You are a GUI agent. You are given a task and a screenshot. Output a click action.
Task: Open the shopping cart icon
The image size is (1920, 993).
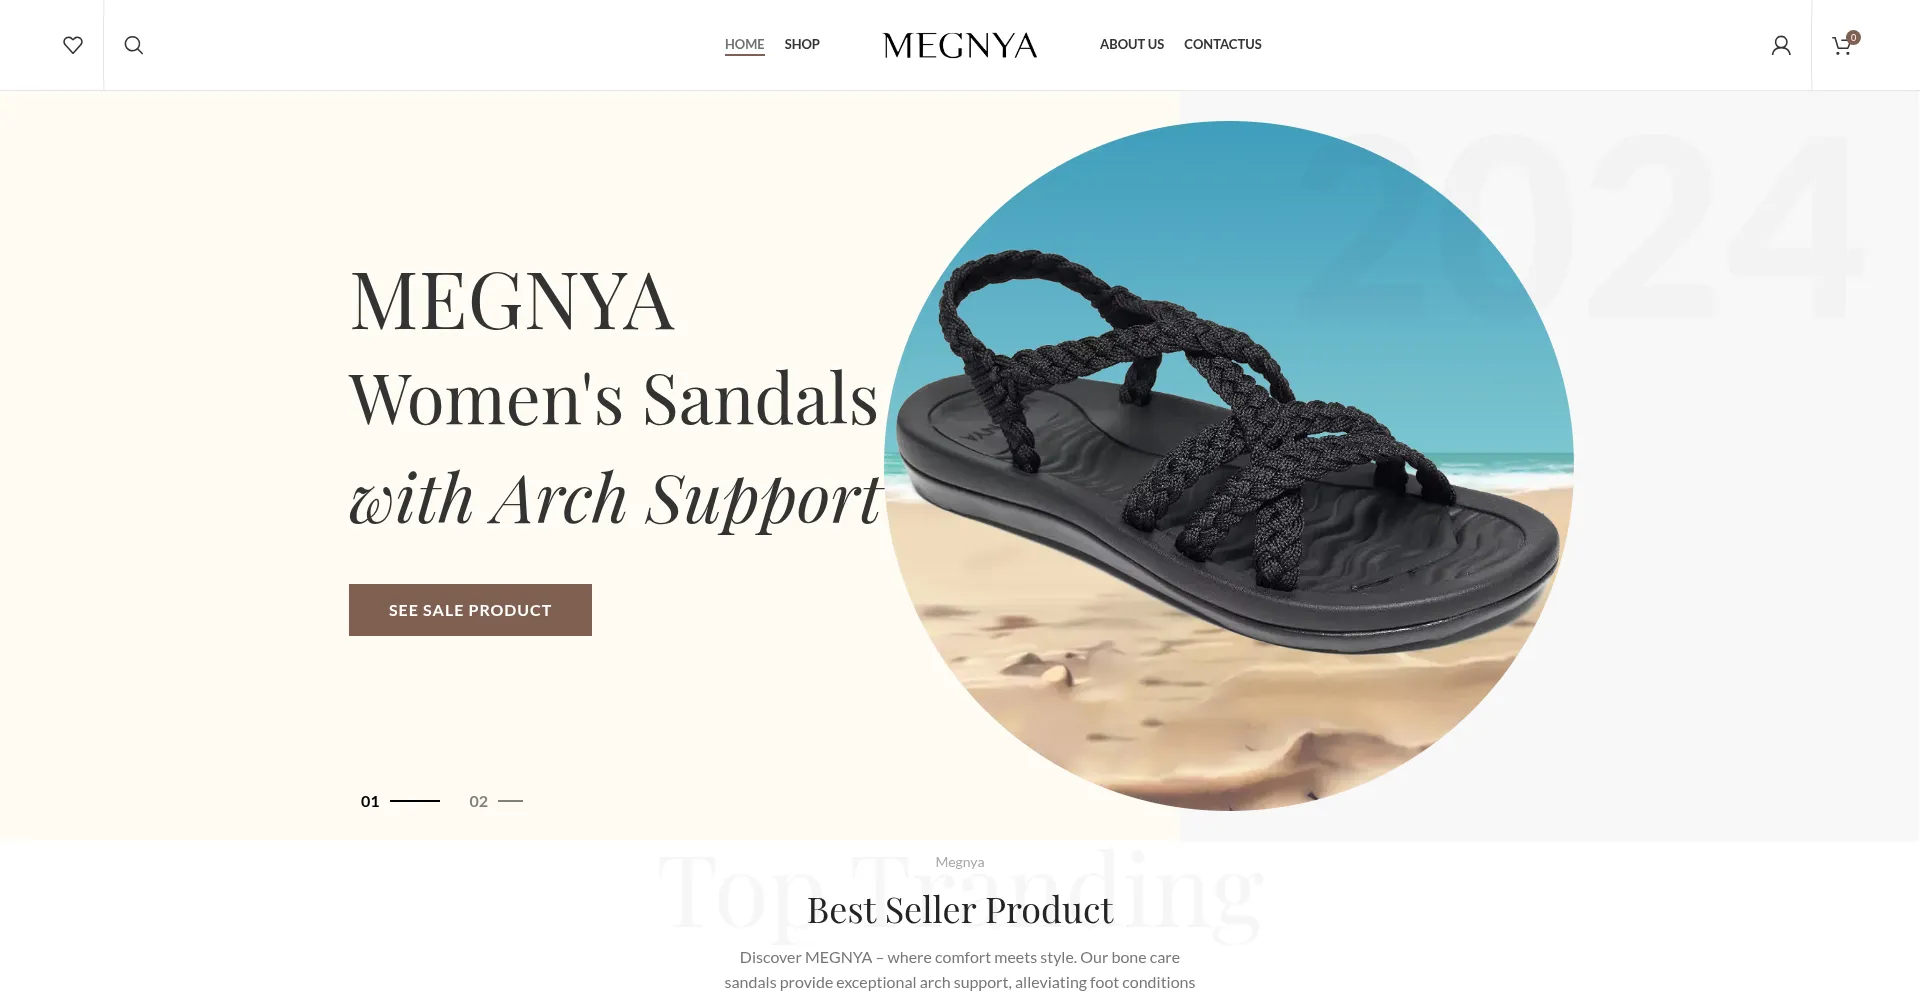click(x=1841, y=46)
